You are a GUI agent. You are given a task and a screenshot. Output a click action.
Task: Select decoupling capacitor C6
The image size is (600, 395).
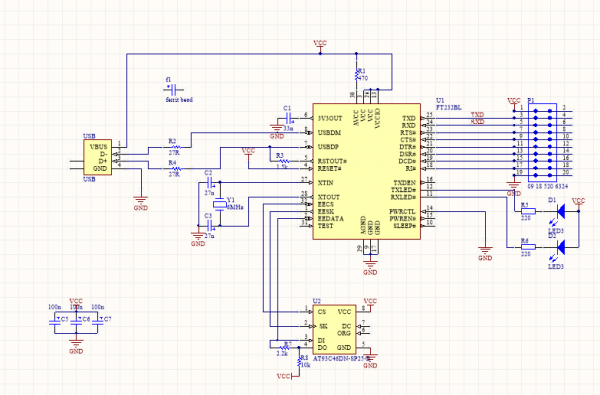76,322
